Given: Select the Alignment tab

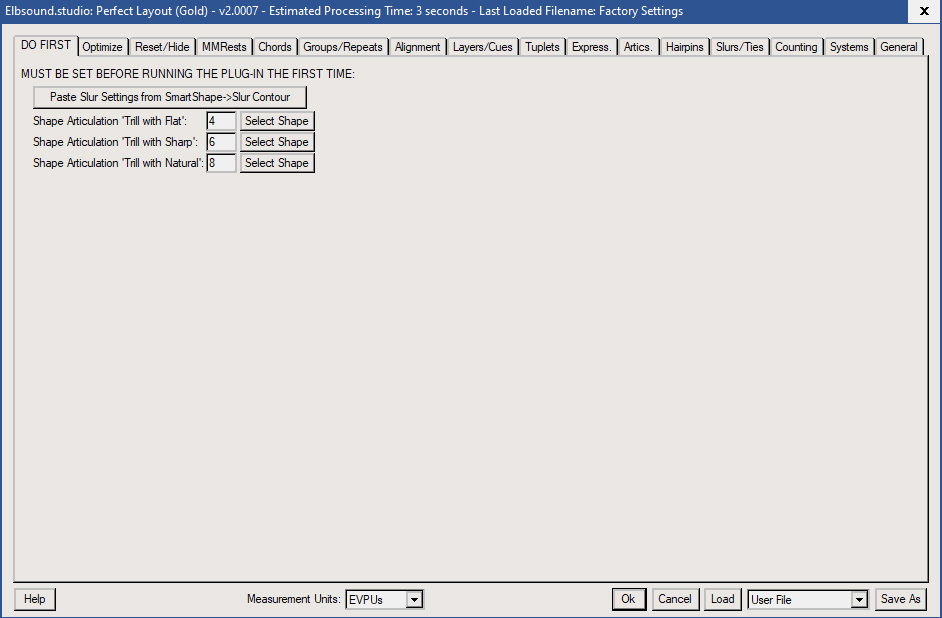Looking at the screenshot, I should pyautogui.click(x=417, y=46).
